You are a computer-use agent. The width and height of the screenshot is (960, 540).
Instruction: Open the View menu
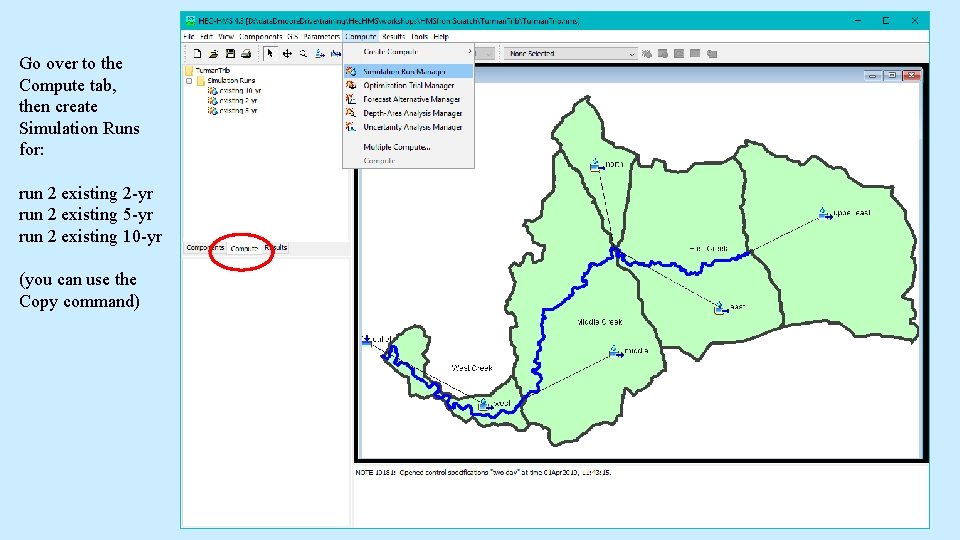click(226, 37)
